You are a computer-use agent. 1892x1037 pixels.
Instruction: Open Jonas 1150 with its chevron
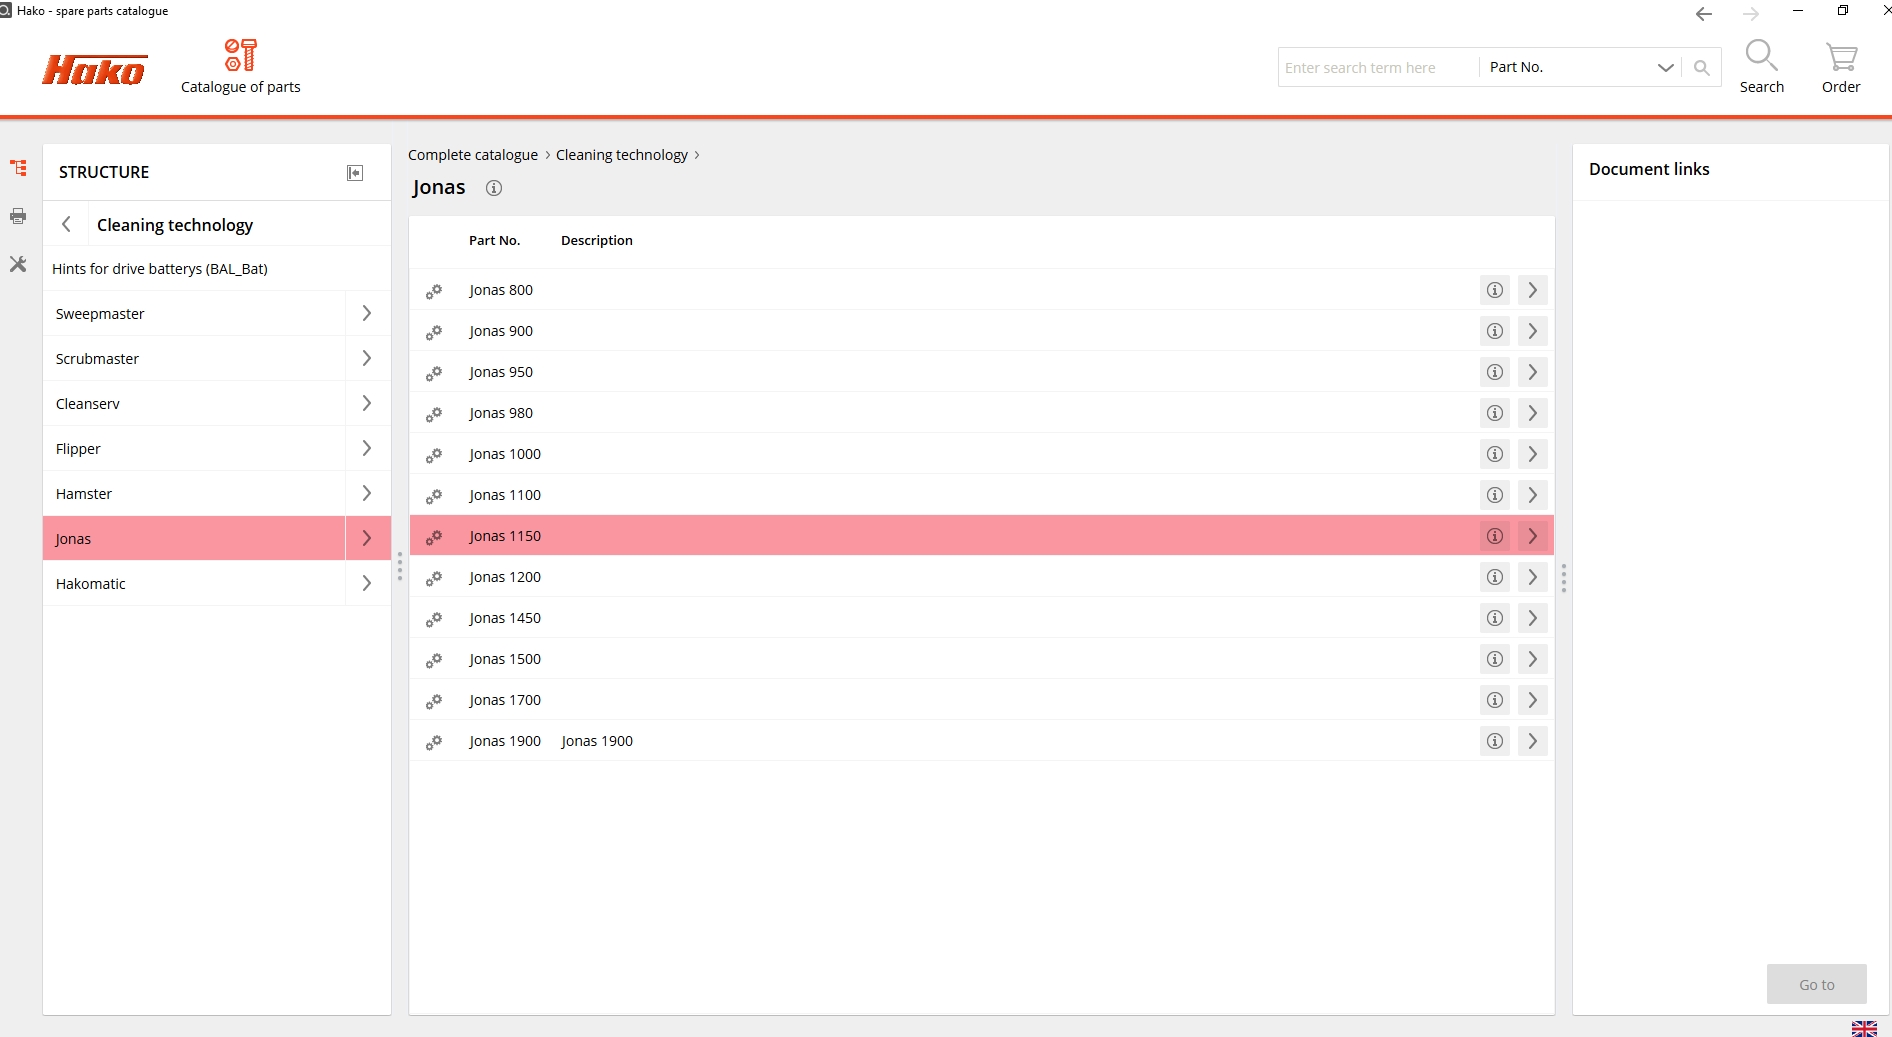[1532, 536]
